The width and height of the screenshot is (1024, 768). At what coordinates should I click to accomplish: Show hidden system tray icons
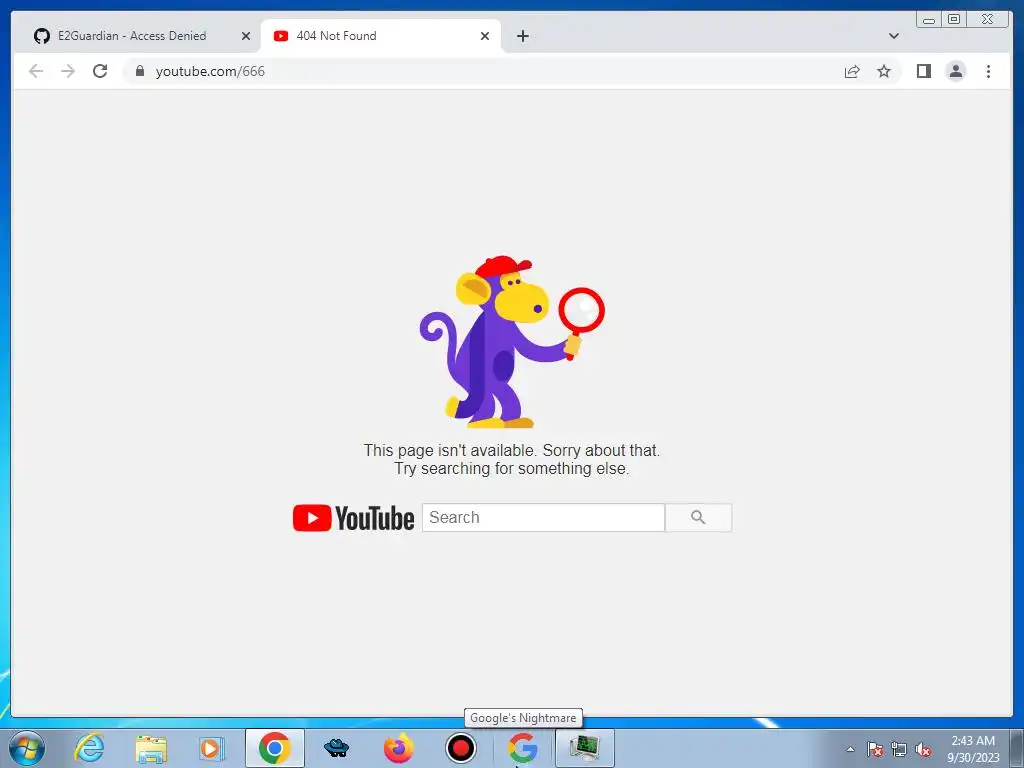point(850,749)
